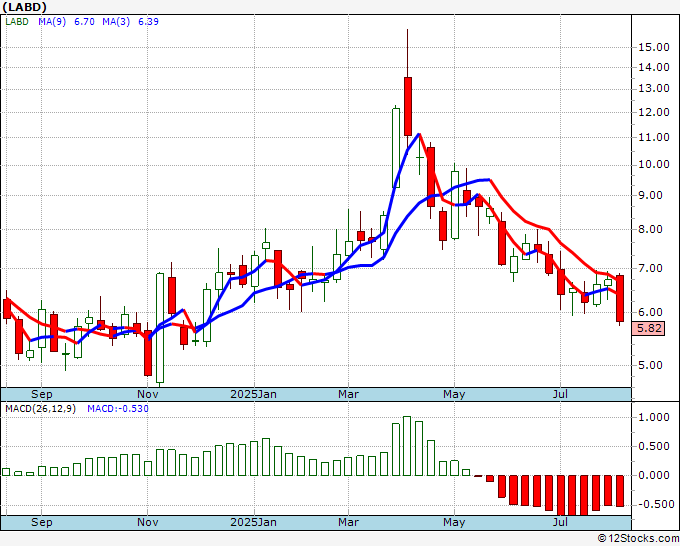This screenshot has height=546, width=680.
Task: Click Nov on the price chart time axis
Action: click(147, 394)
